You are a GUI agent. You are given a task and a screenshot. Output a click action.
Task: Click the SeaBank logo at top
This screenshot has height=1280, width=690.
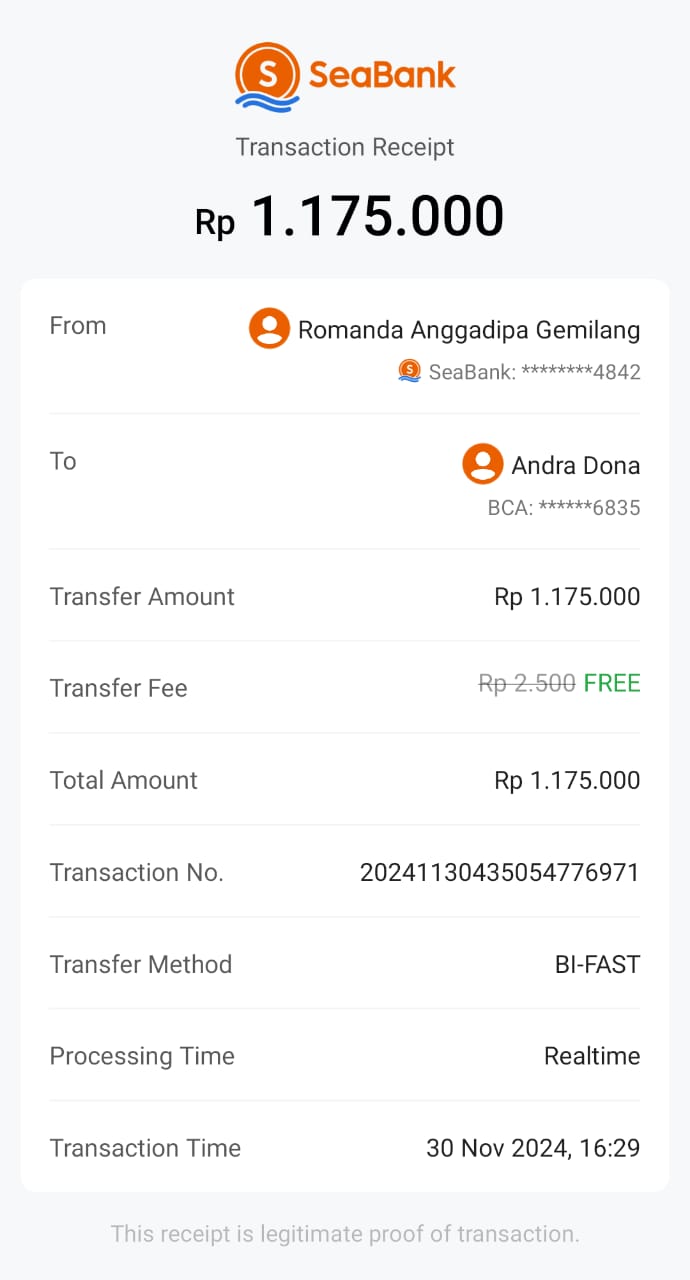(345, 77)
